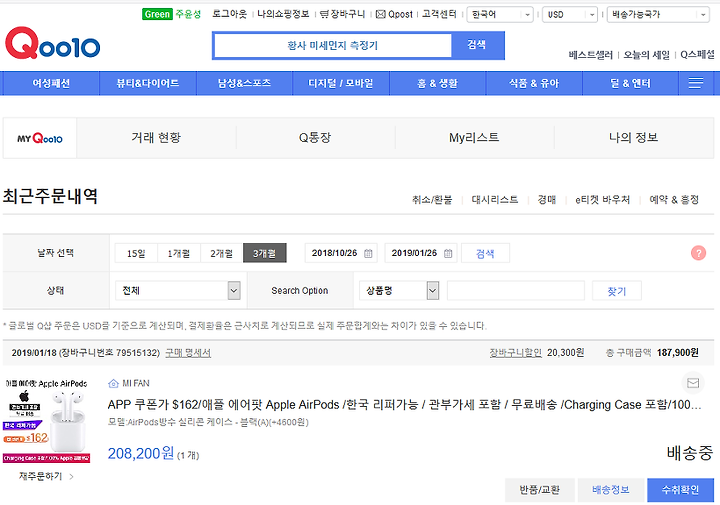
Task: Open end date calendar icon for 2019/01/26
Action: [448, 253]
